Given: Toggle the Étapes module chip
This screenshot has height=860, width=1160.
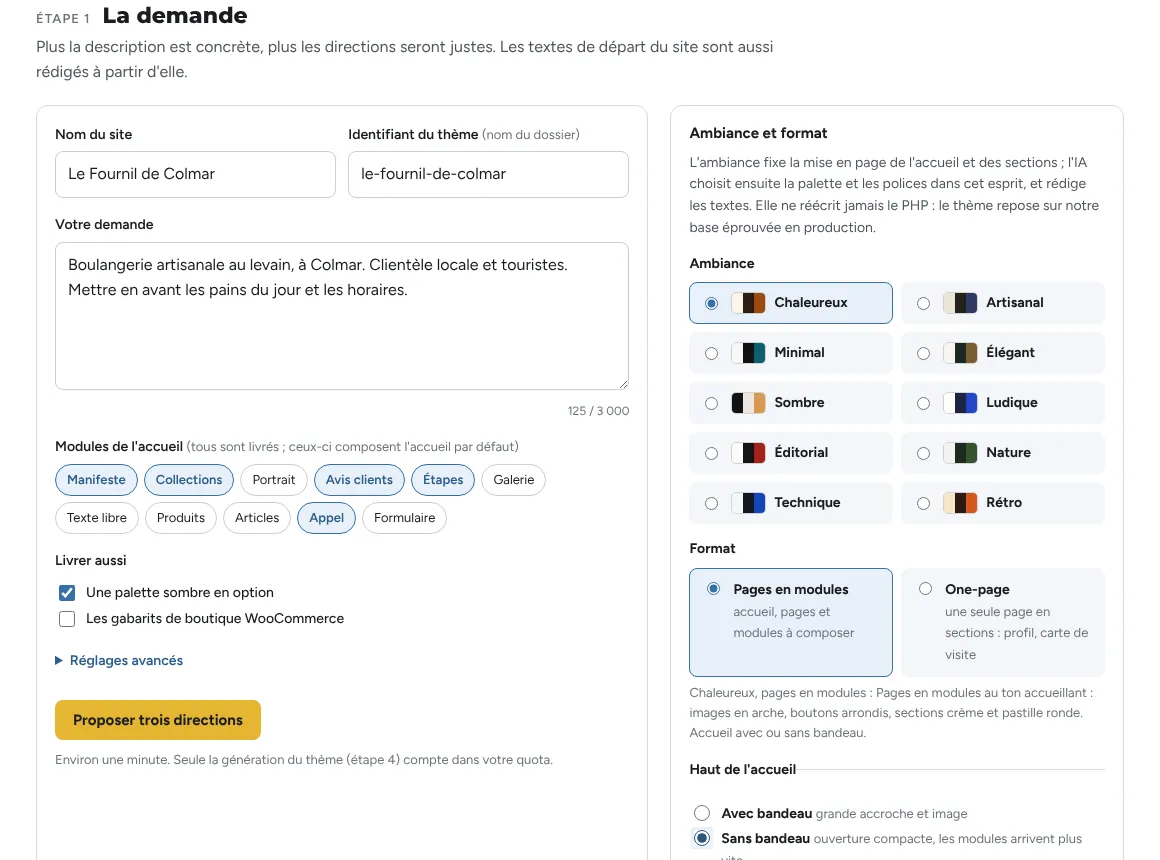Looking at the screenshot, I should tap(443, 480).
